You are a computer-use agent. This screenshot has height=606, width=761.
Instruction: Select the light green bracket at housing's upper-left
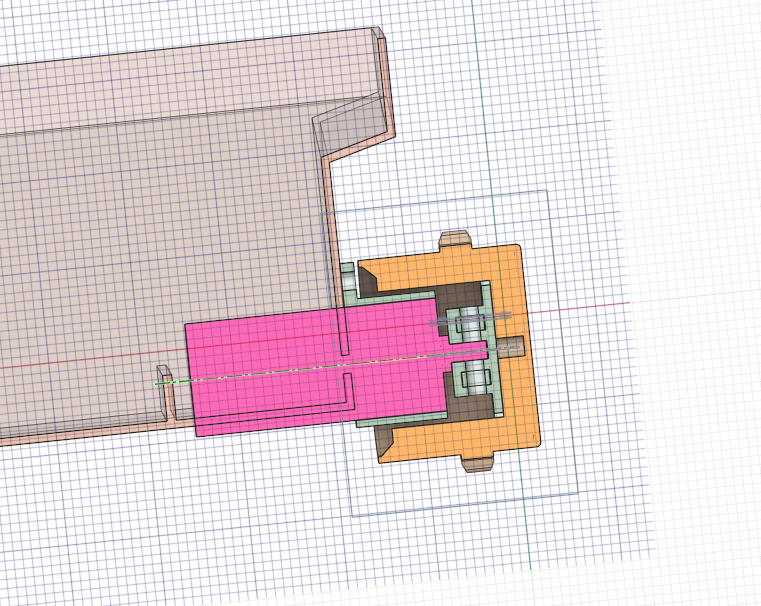[348, 281]
